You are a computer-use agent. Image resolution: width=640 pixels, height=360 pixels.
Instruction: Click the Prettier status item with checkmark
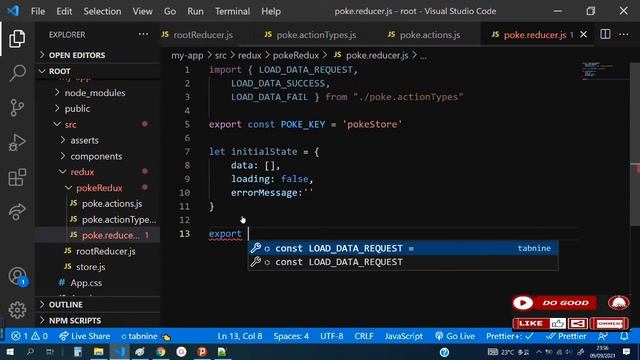(566, 336)
